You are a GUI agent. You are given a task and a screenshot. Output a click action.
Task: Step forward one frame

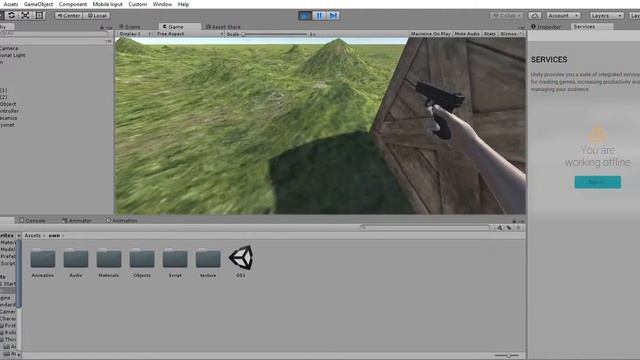(x=333, y=16)
